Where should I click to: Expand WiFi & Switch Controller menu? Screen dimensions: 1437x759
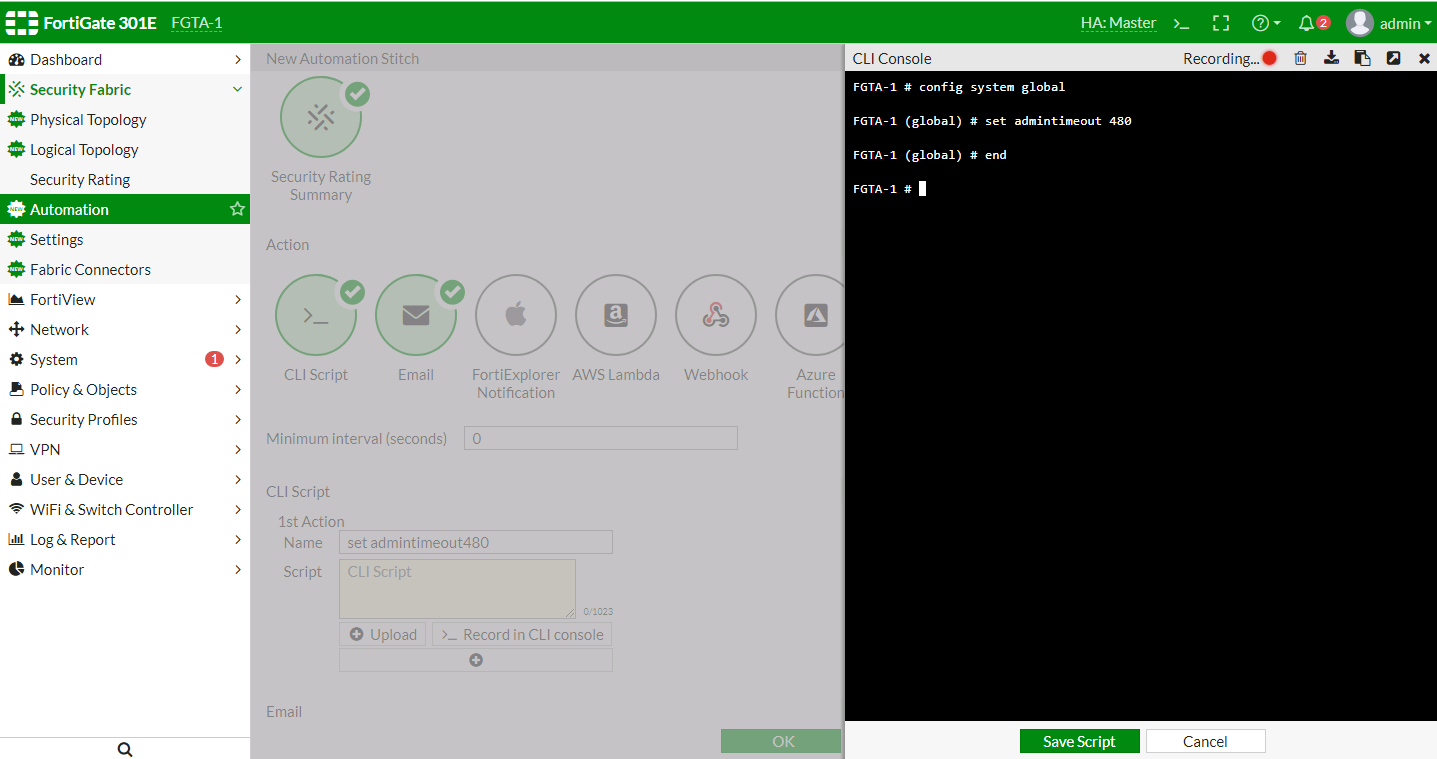(x=125, y=509)
